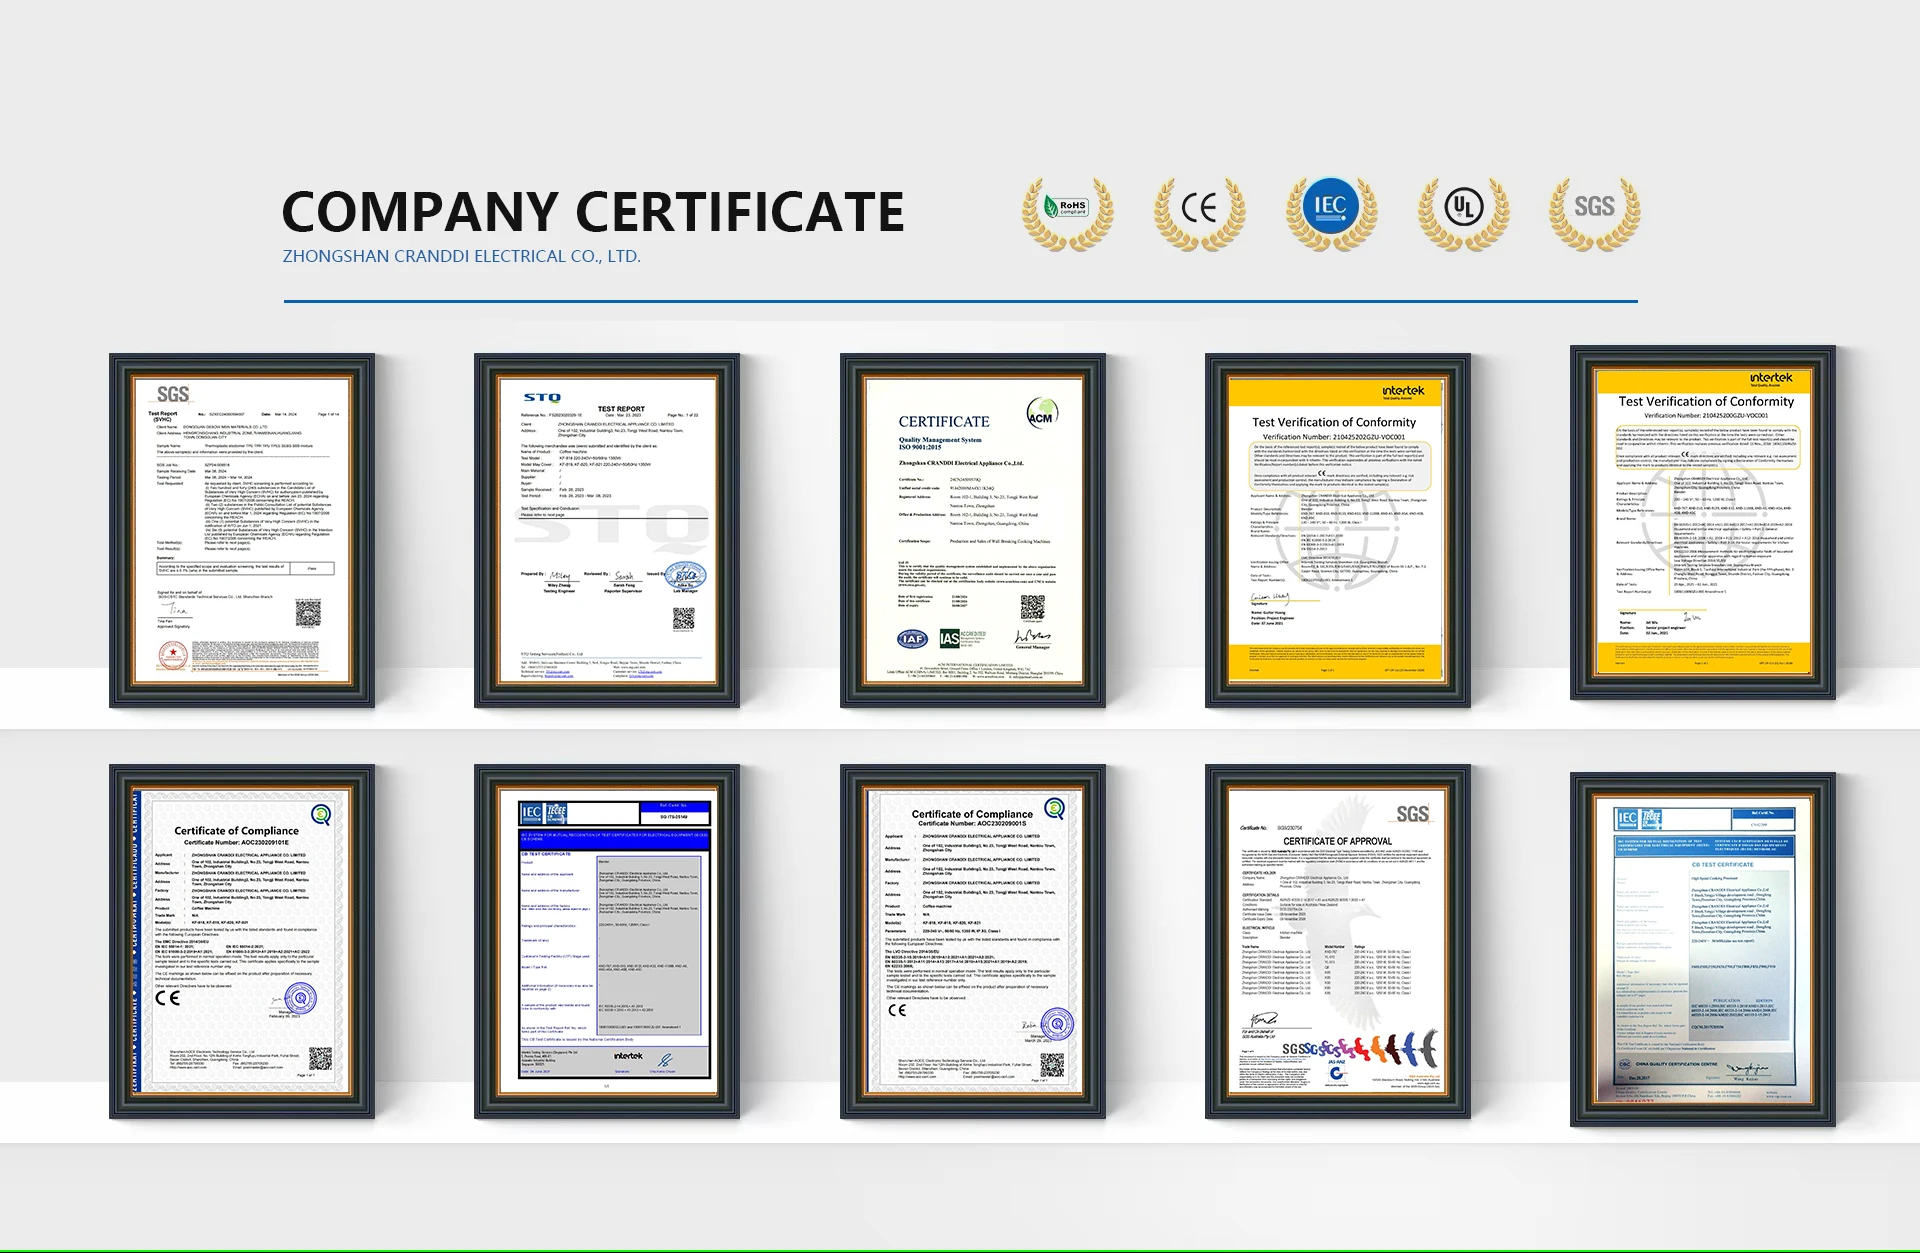Click the RoHS compliant laurel badge
This screenshot has height=1253, width=1920.
[1067, 211]
